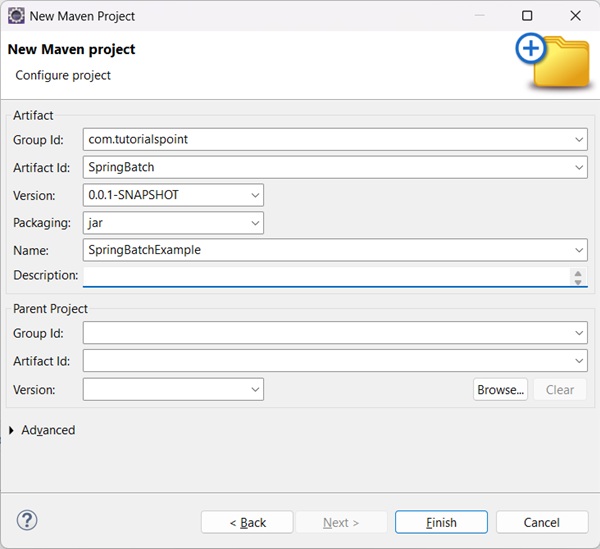Image resolution: width=600 pixels, height=549 pixels.
Task: Click the help question mark icon
Action: (x=27, y=520)
